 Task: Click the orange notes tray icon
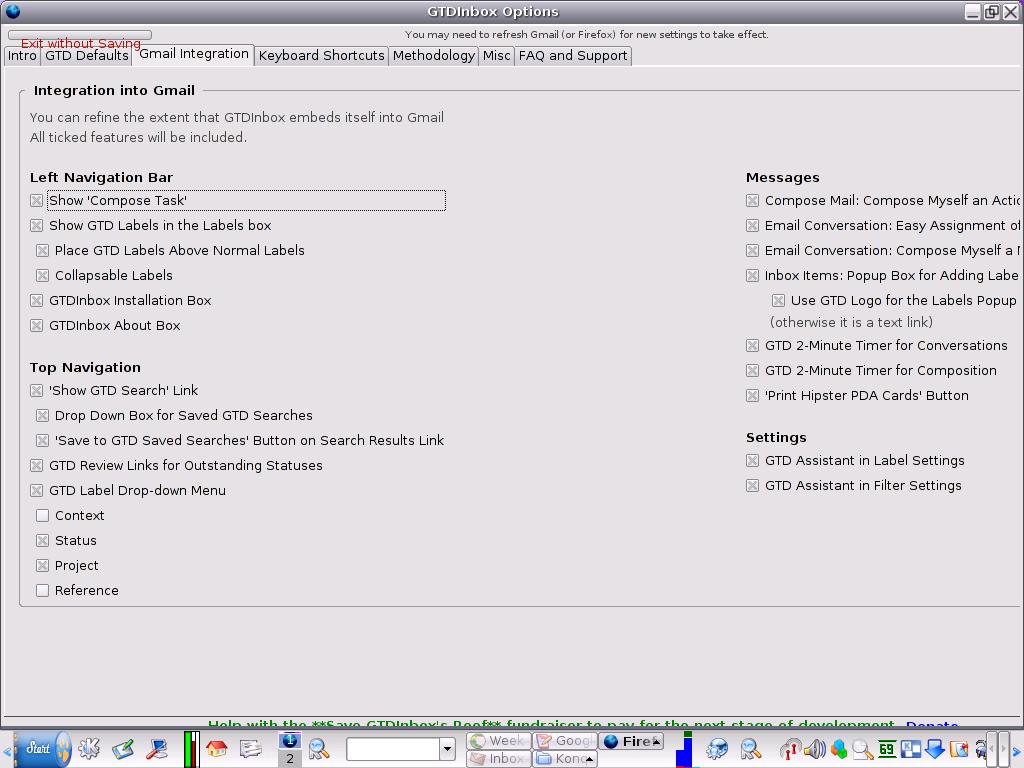pos(959,748)
